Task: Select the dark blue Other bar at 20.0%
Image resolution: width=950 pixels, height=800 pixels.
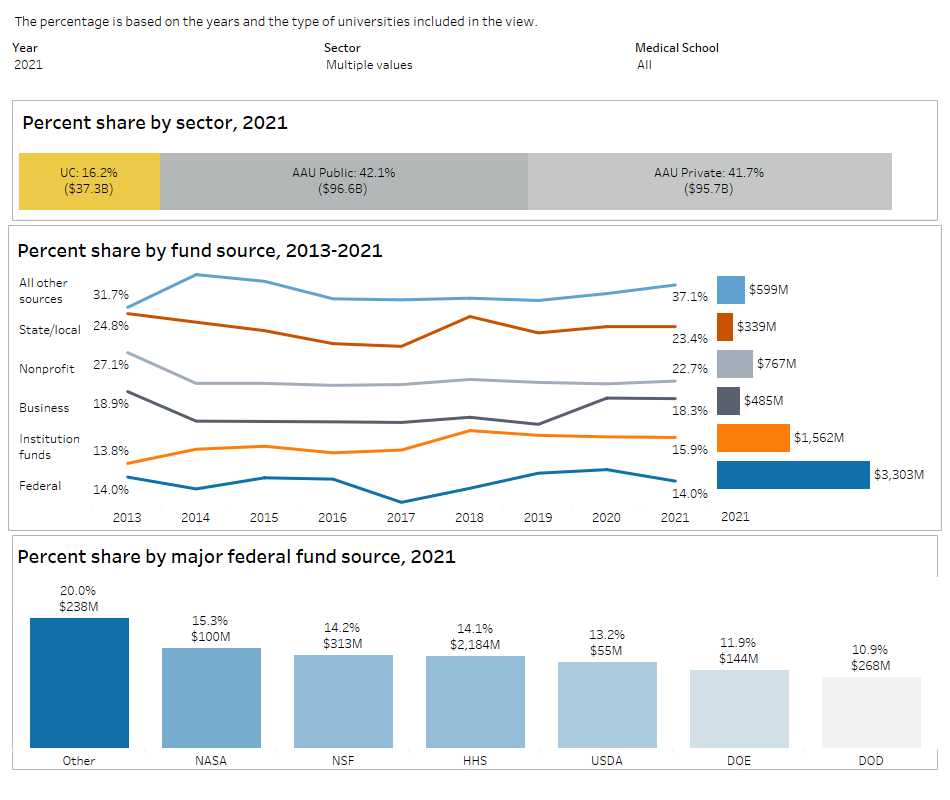Action: 78,682
